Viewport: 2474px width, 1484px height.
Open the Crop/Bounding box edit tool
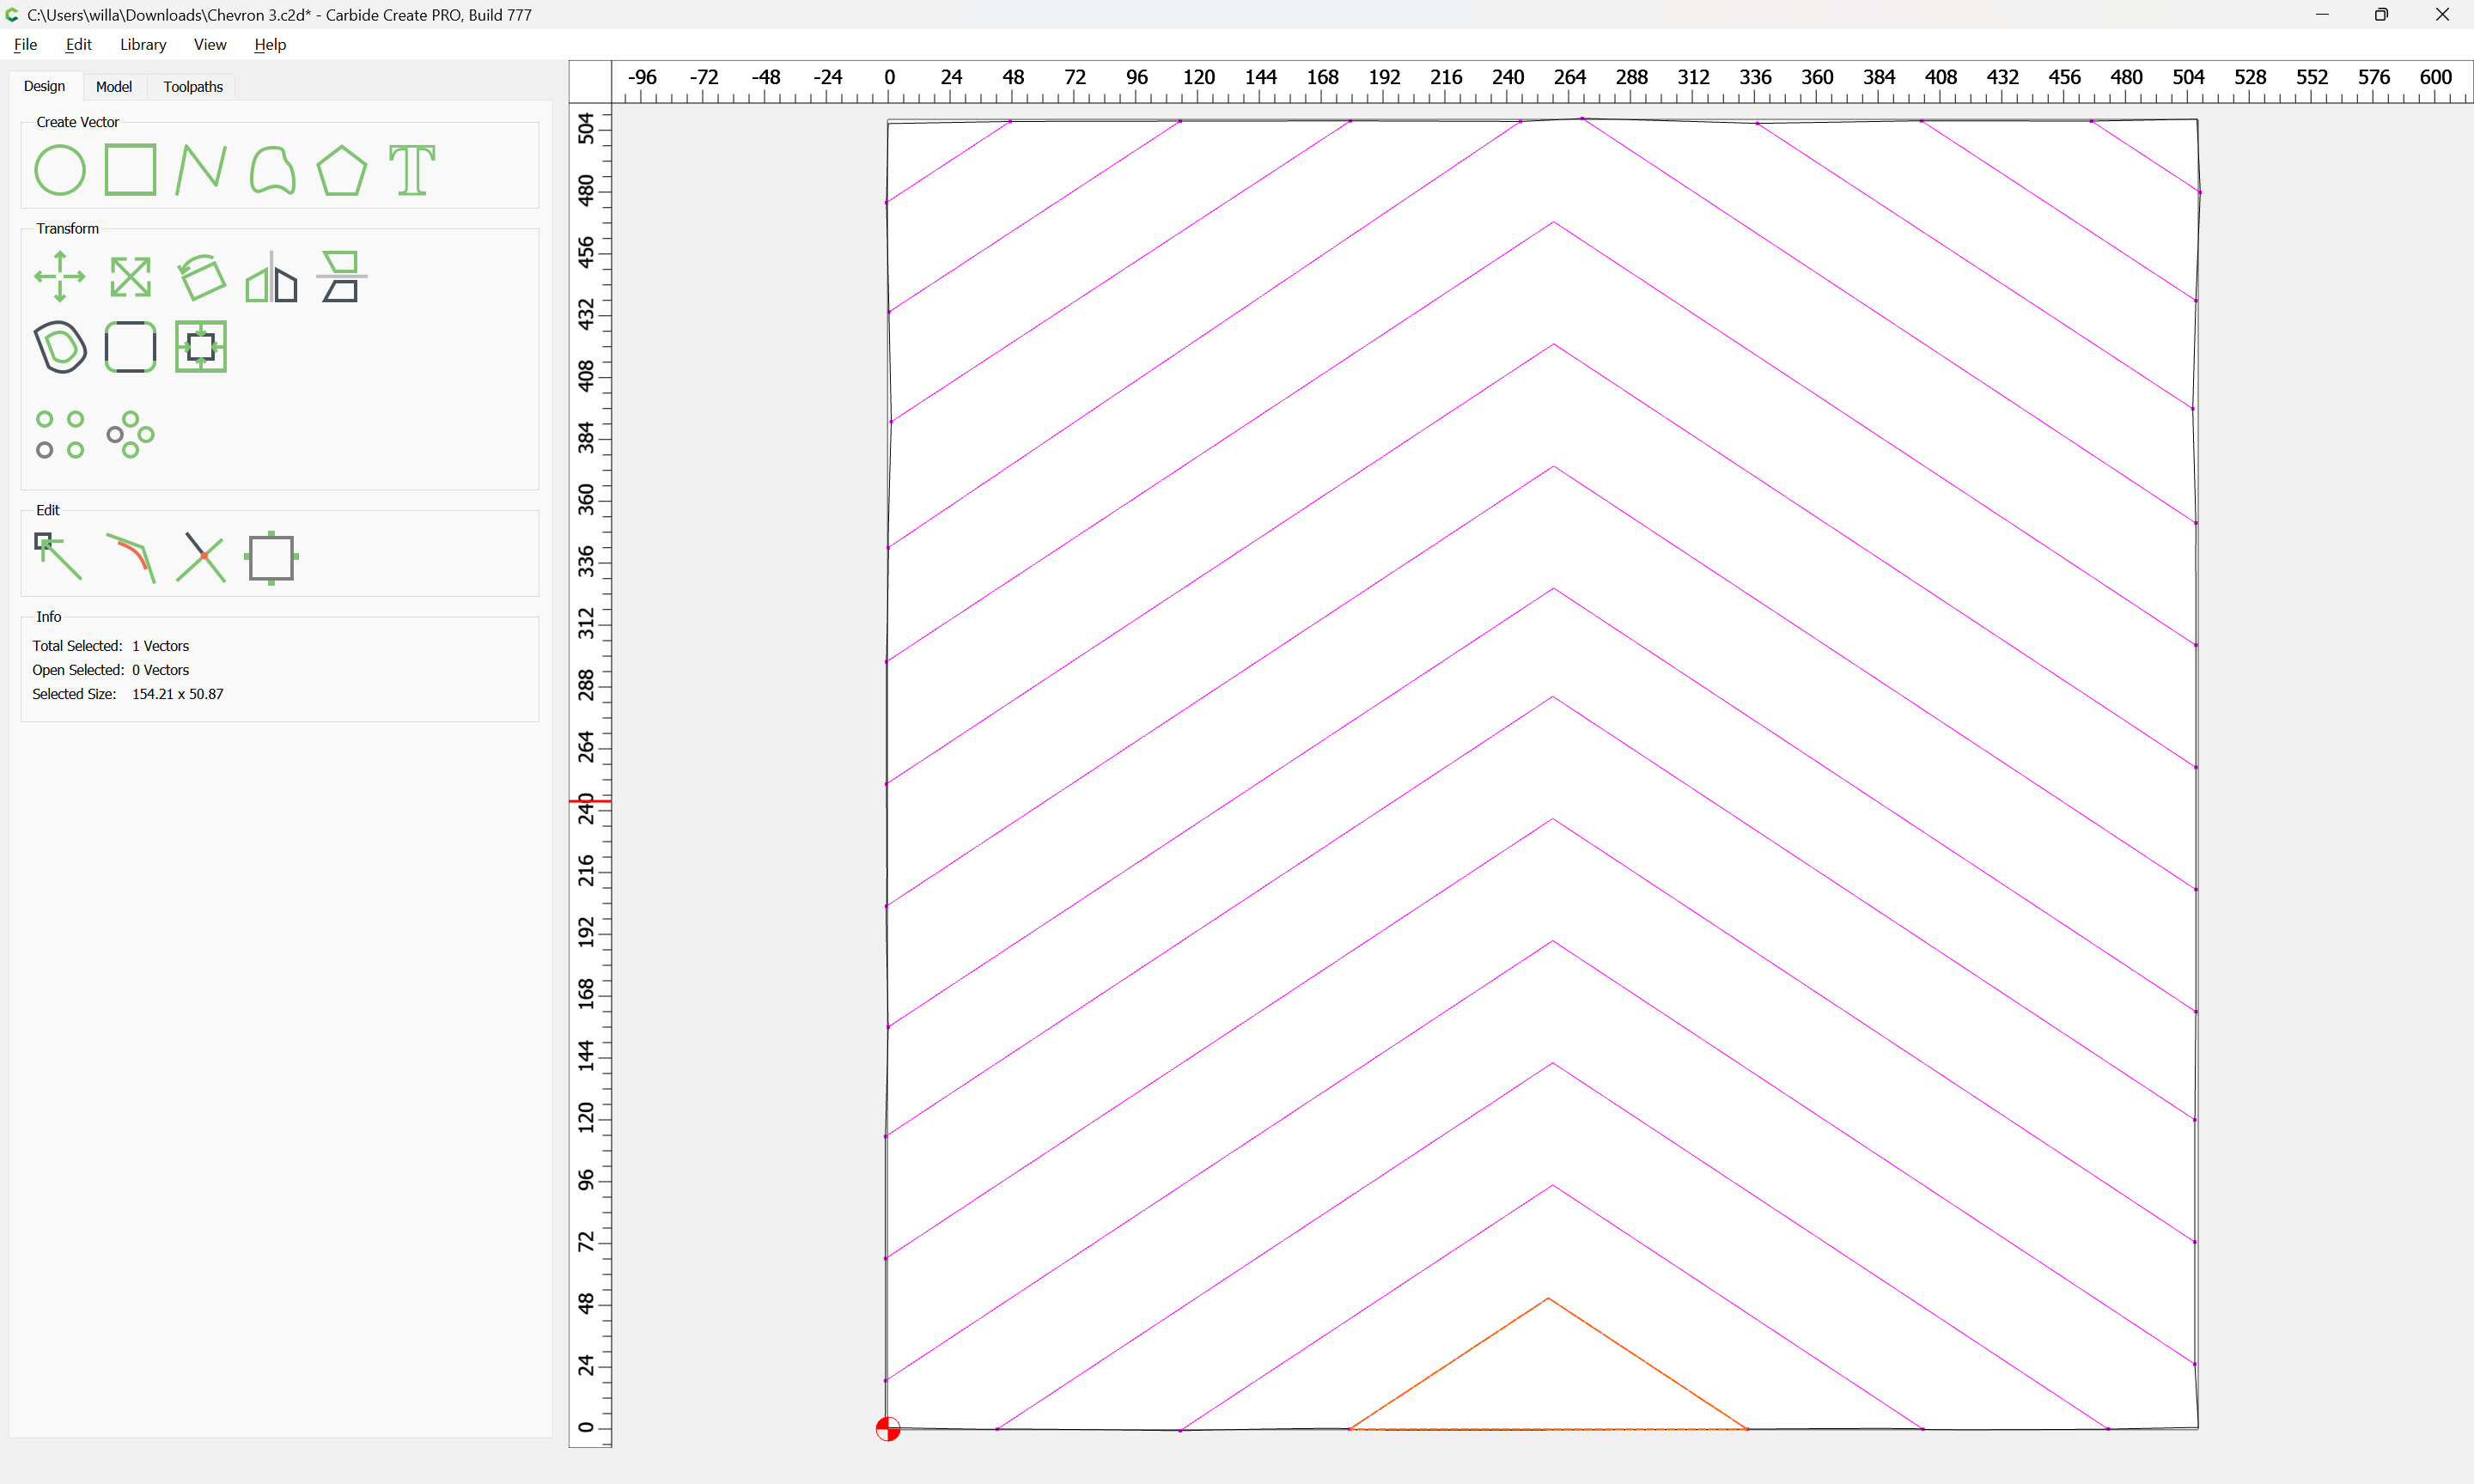[x=272, y=558]
